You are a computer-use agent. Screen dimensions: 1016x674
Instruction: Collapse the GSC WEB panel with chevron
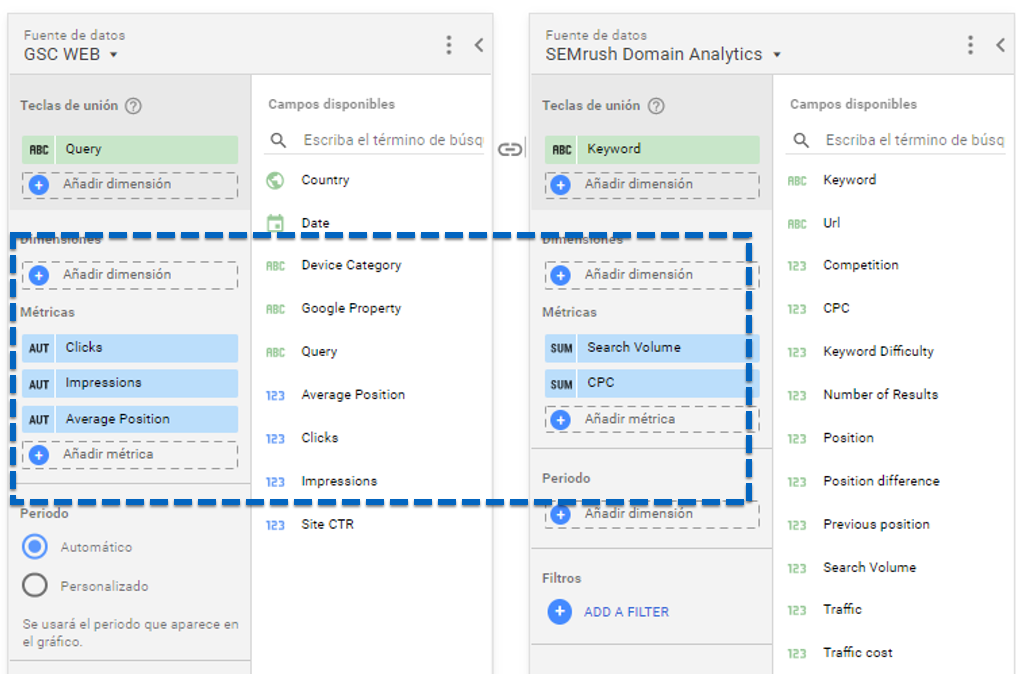coord(478,45)
